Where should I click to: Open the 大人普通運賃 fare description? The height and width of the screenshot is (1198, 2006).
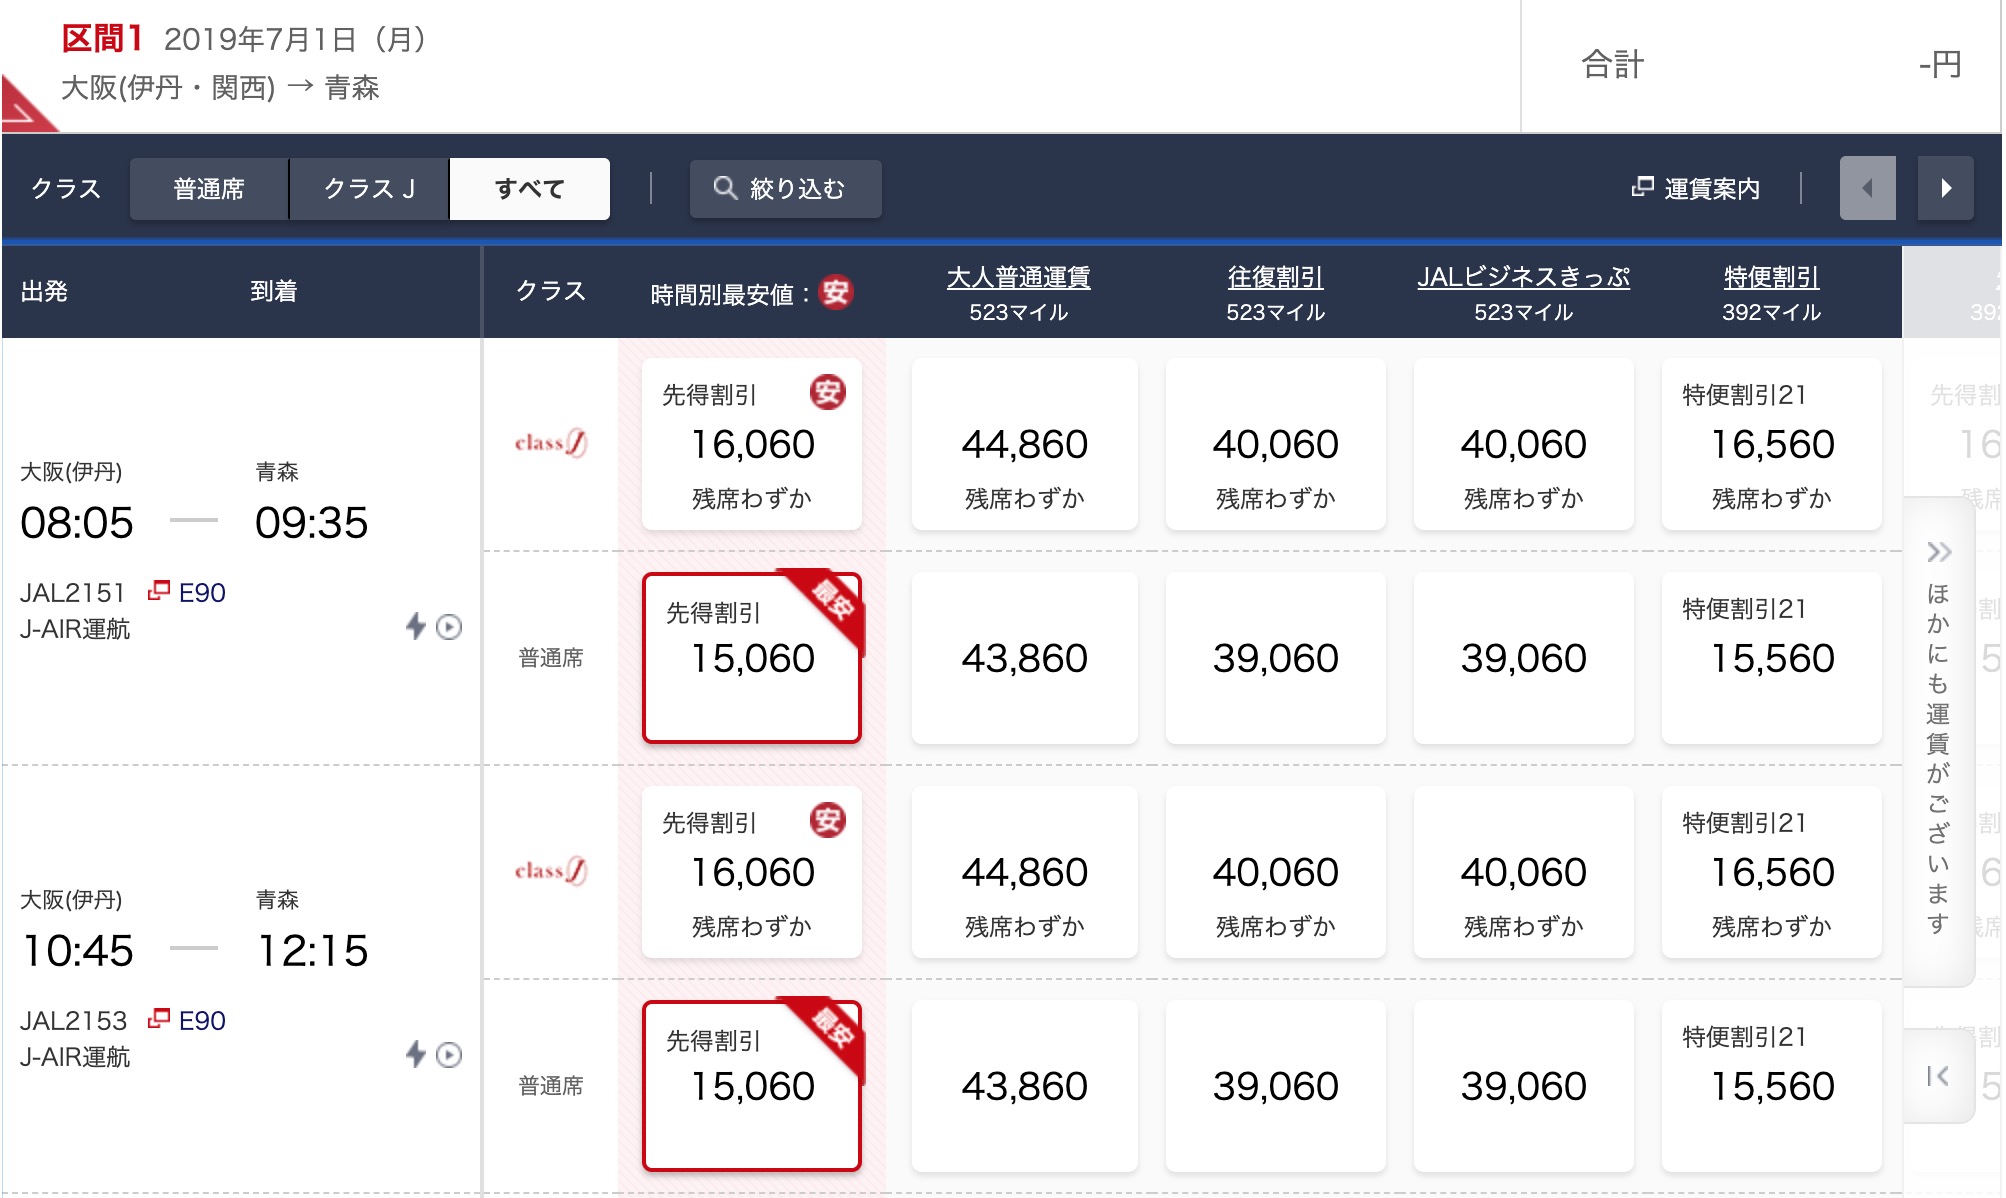point(1018,277)
